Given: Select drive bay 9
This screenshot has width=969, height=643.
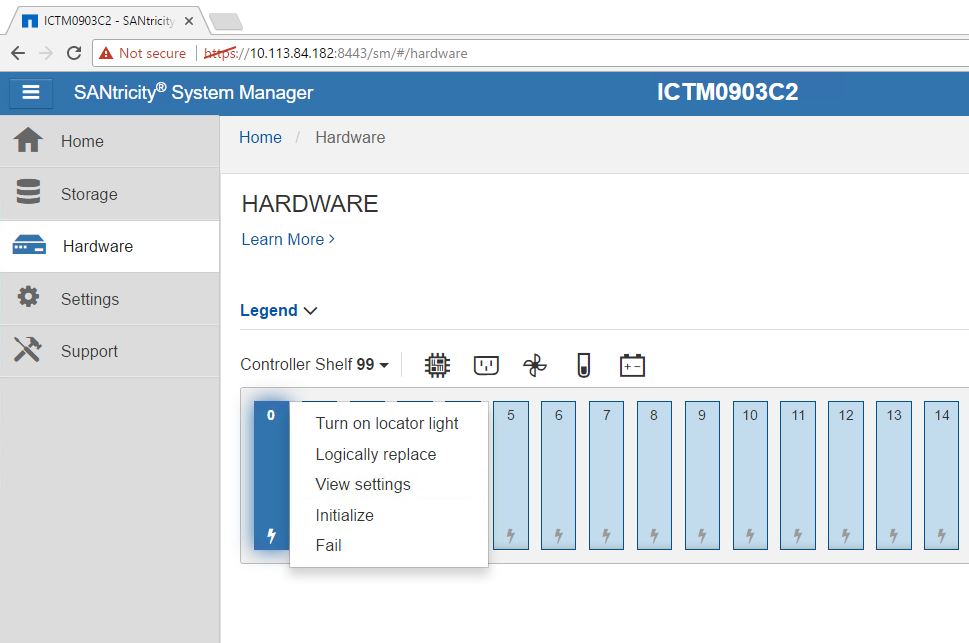Looking at the screenshot, I should point(702,475).
